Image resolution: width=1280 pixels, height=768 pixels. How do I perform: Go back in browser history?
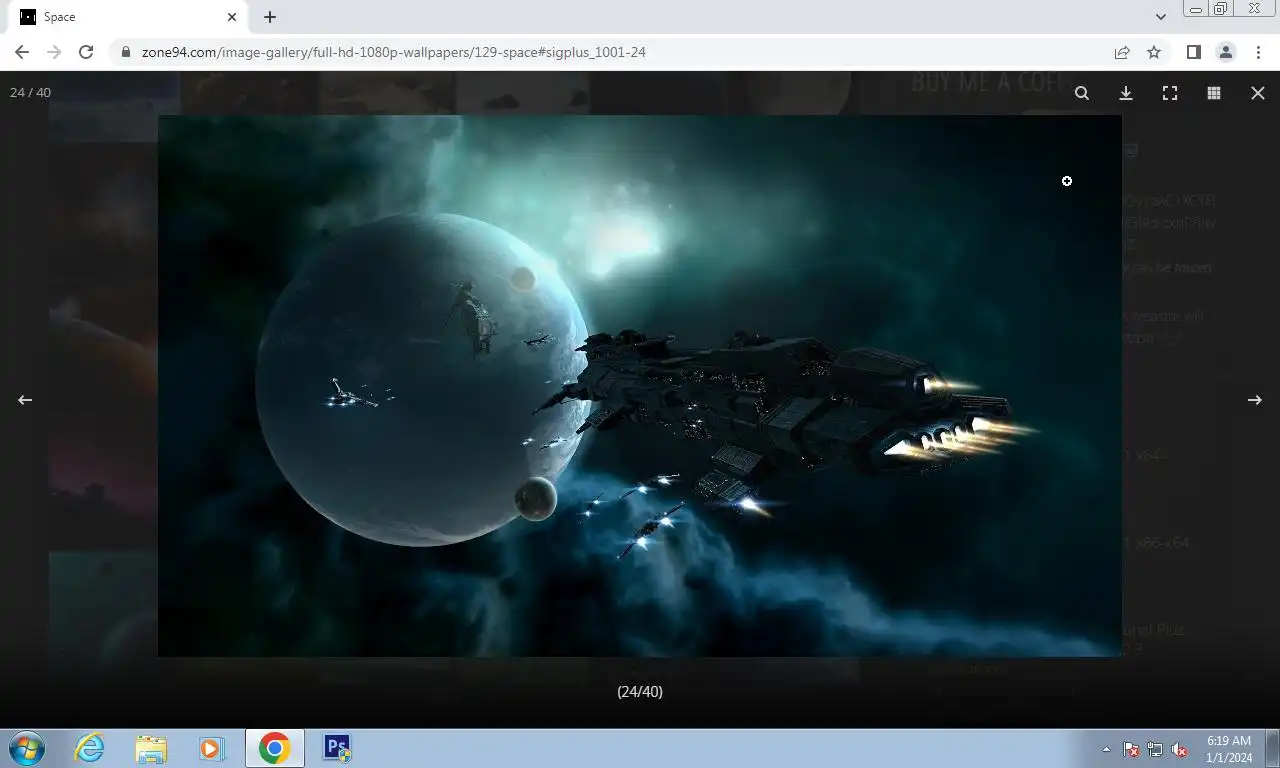point(22,52)
